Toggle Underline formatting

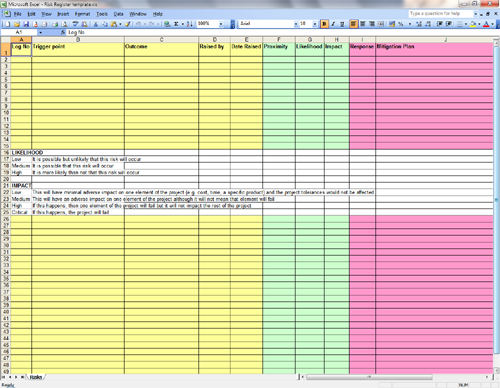(x=342, y=24)
